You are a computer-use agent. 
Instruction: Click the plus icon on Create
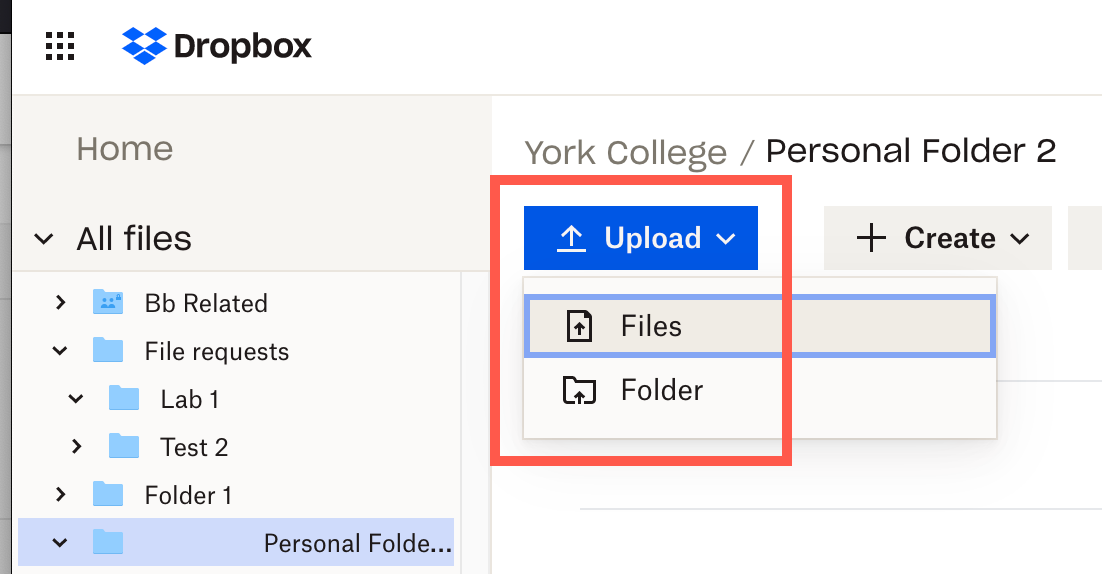[x=871, y=237]
